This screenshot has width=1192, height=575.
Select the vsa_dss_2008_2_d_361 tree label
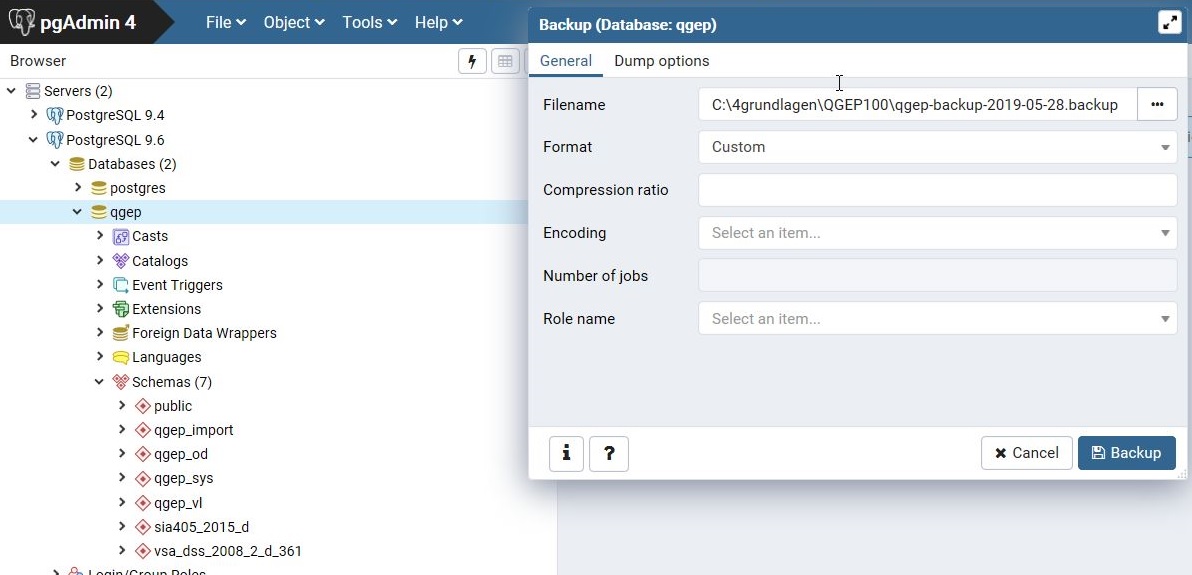[x=228, y=551]
